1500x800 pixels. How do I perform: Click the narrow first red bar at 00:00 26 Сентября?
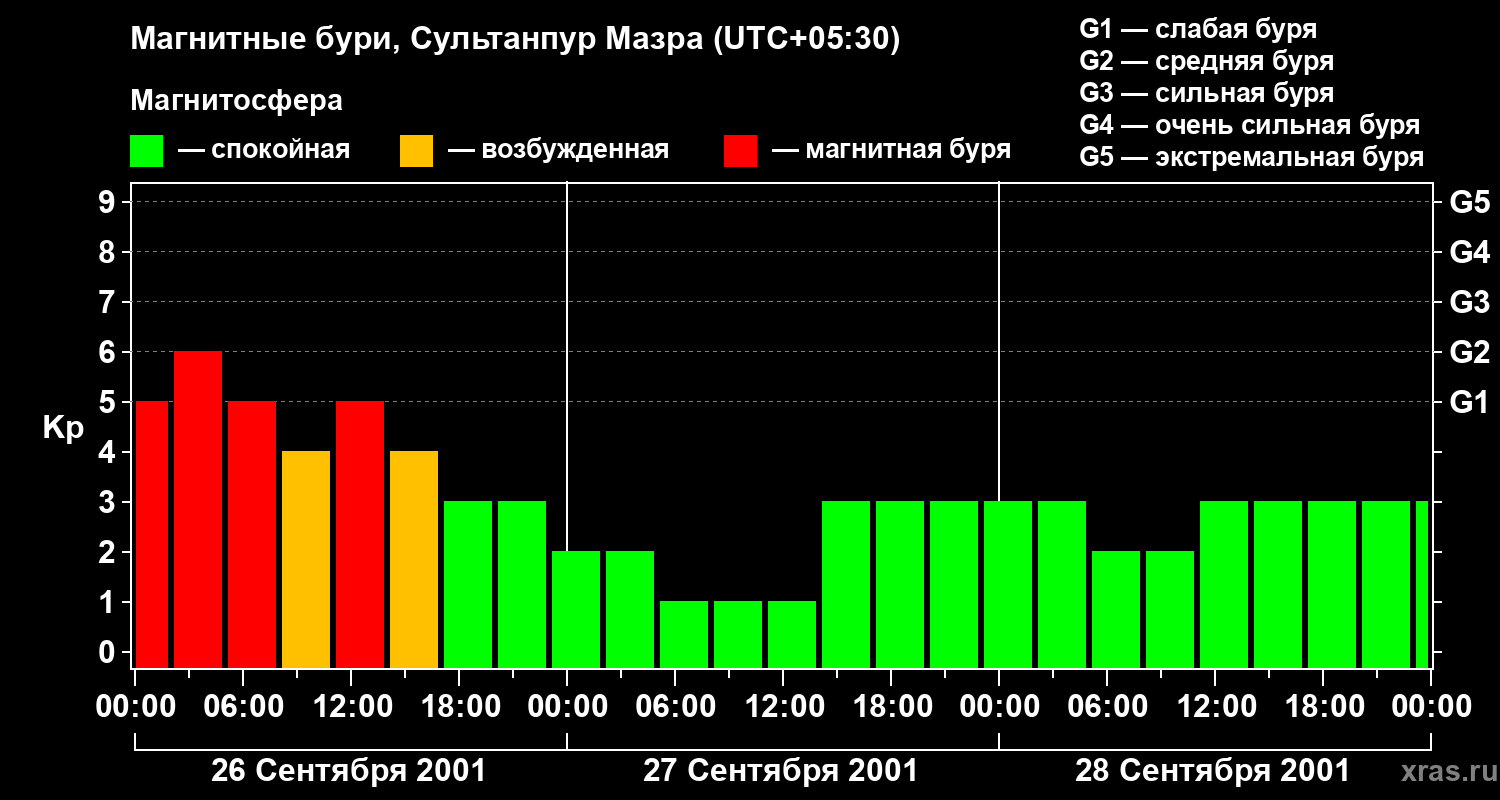tap(152, 534)
